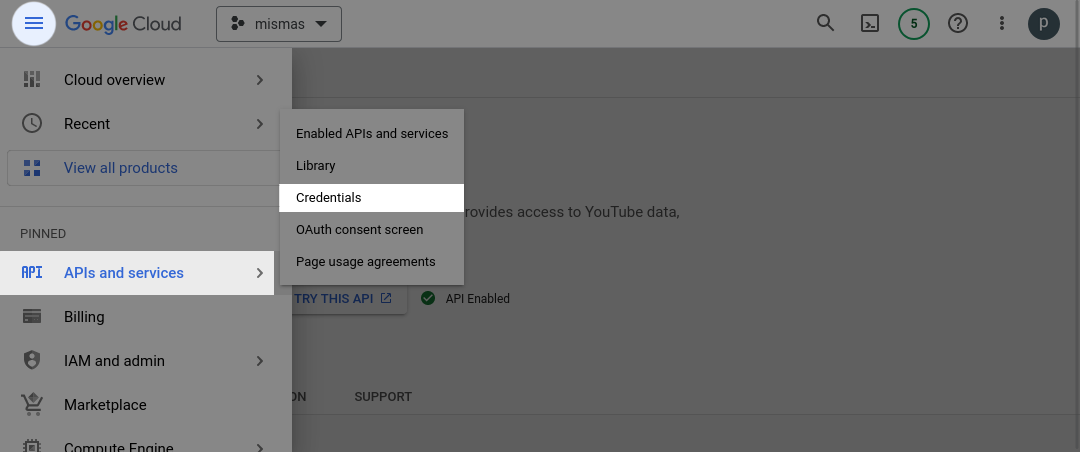Click the Marketplace cart icon
The width and height of the screenshot is (1080, 452).
tap(32, 404)
